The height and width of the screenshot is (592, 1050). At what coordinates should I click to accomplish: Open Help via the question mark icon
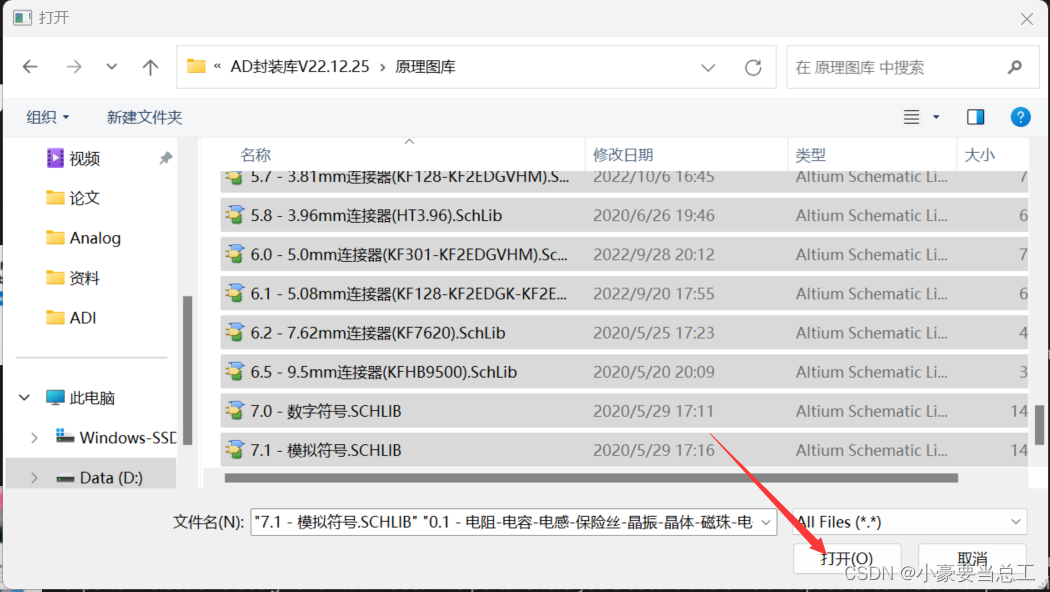point(1020,117)
